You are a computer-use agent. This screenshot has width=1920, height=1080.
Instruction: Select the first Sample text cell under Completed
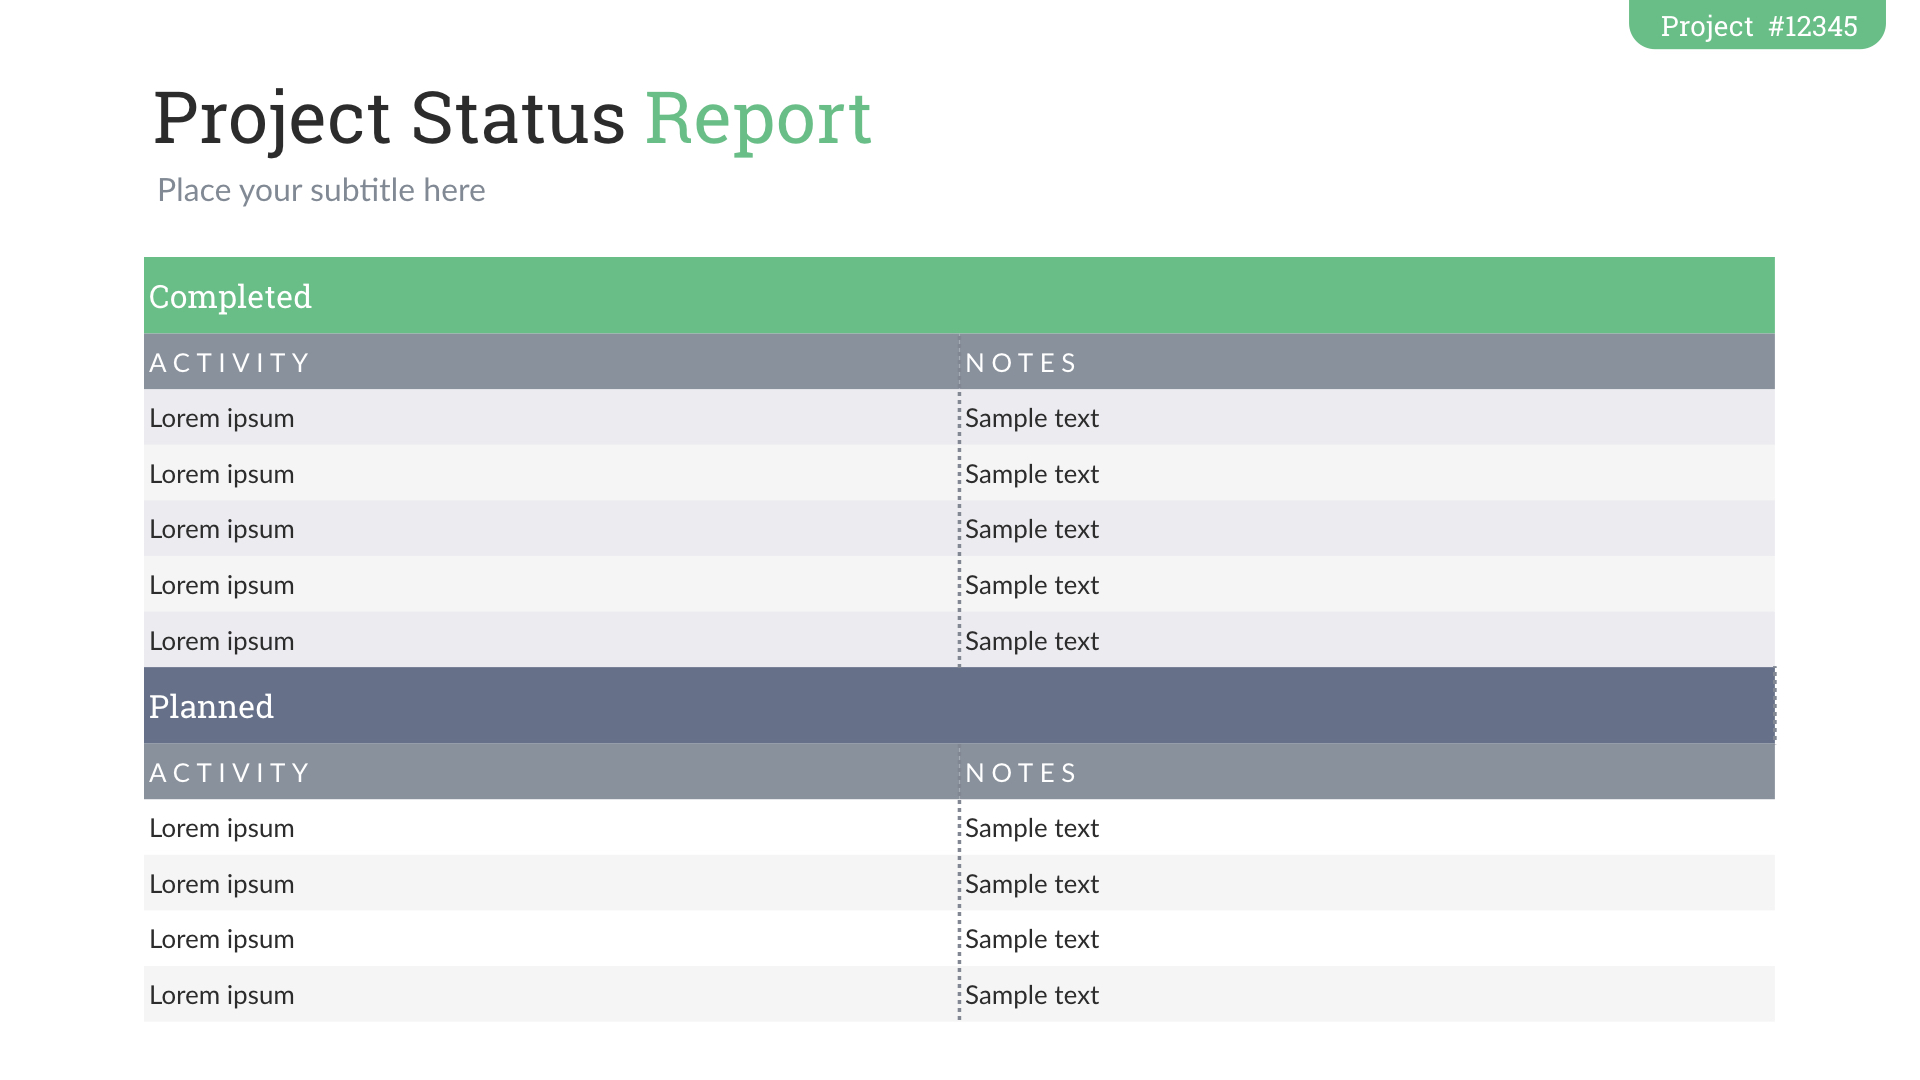[1032, 418]
